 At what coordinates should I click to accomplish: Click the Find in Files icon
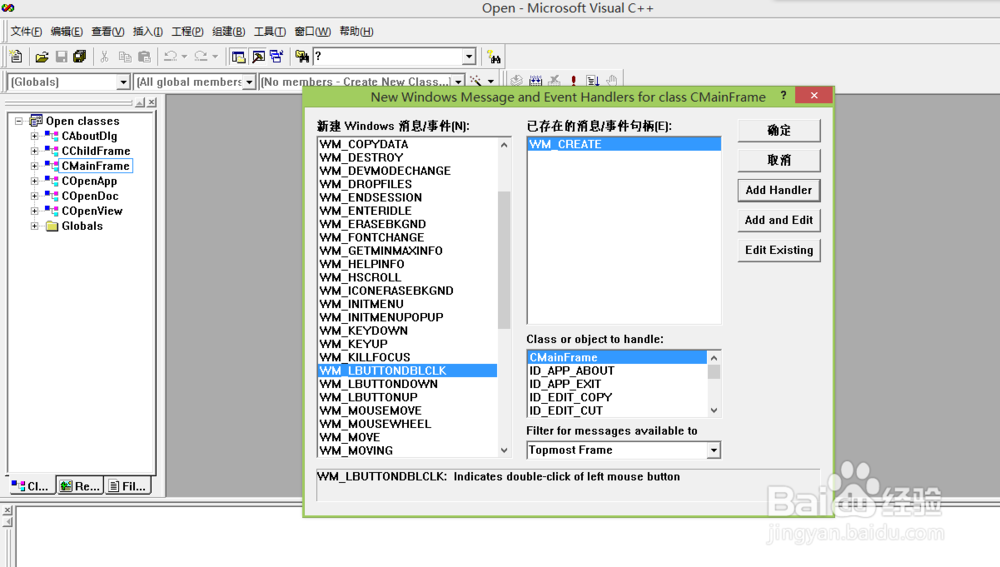[x=302, y=57]
